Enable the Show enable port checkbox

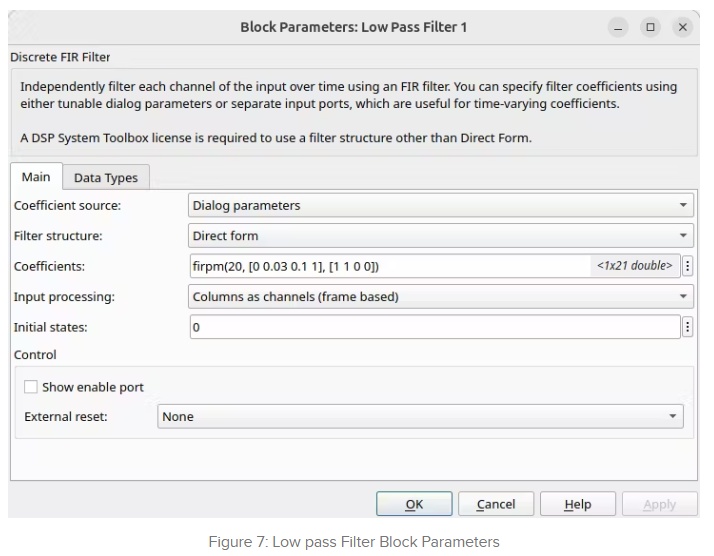pyautogui.click(x=31, y=387)
